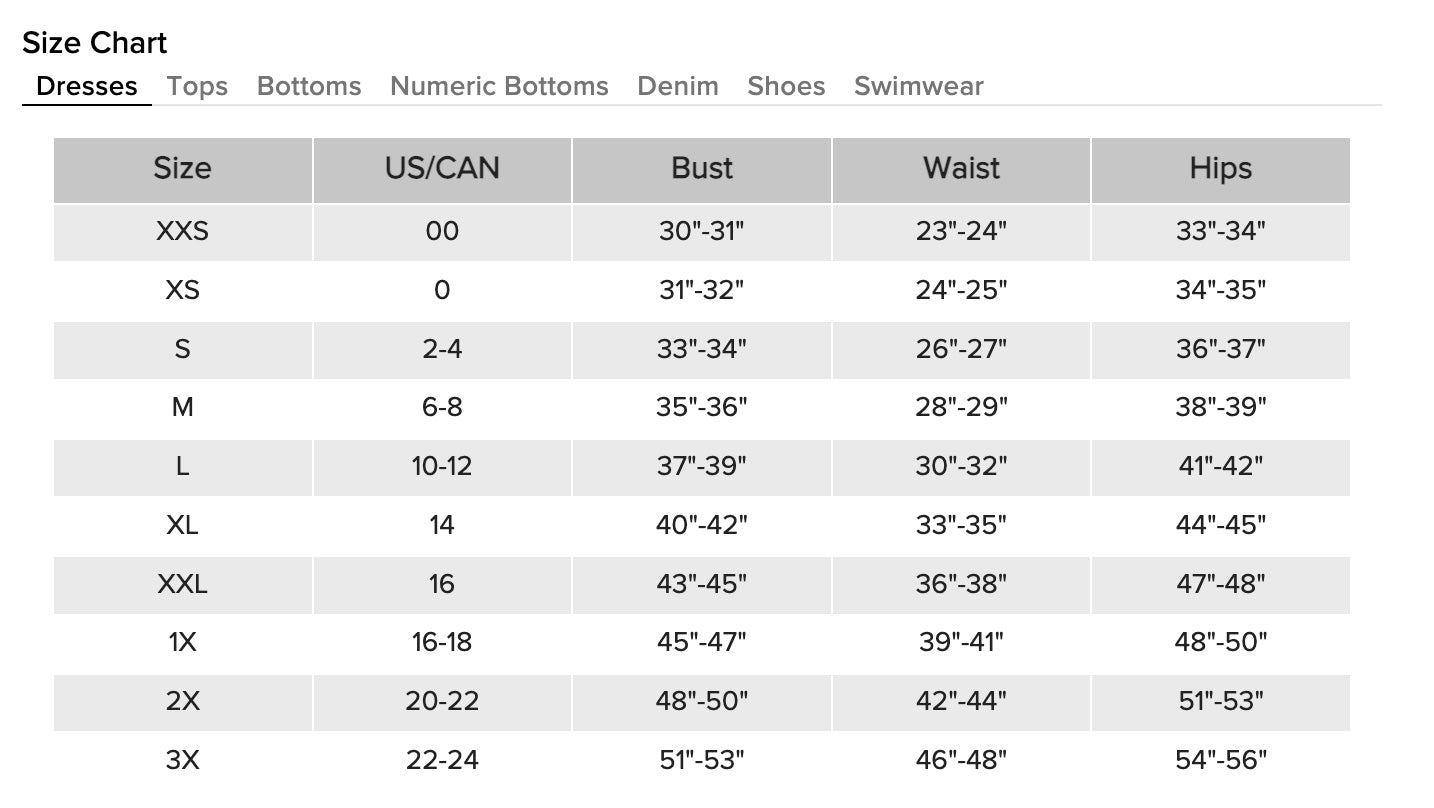
Task: Select the 3X size row label
Action: 182,760
